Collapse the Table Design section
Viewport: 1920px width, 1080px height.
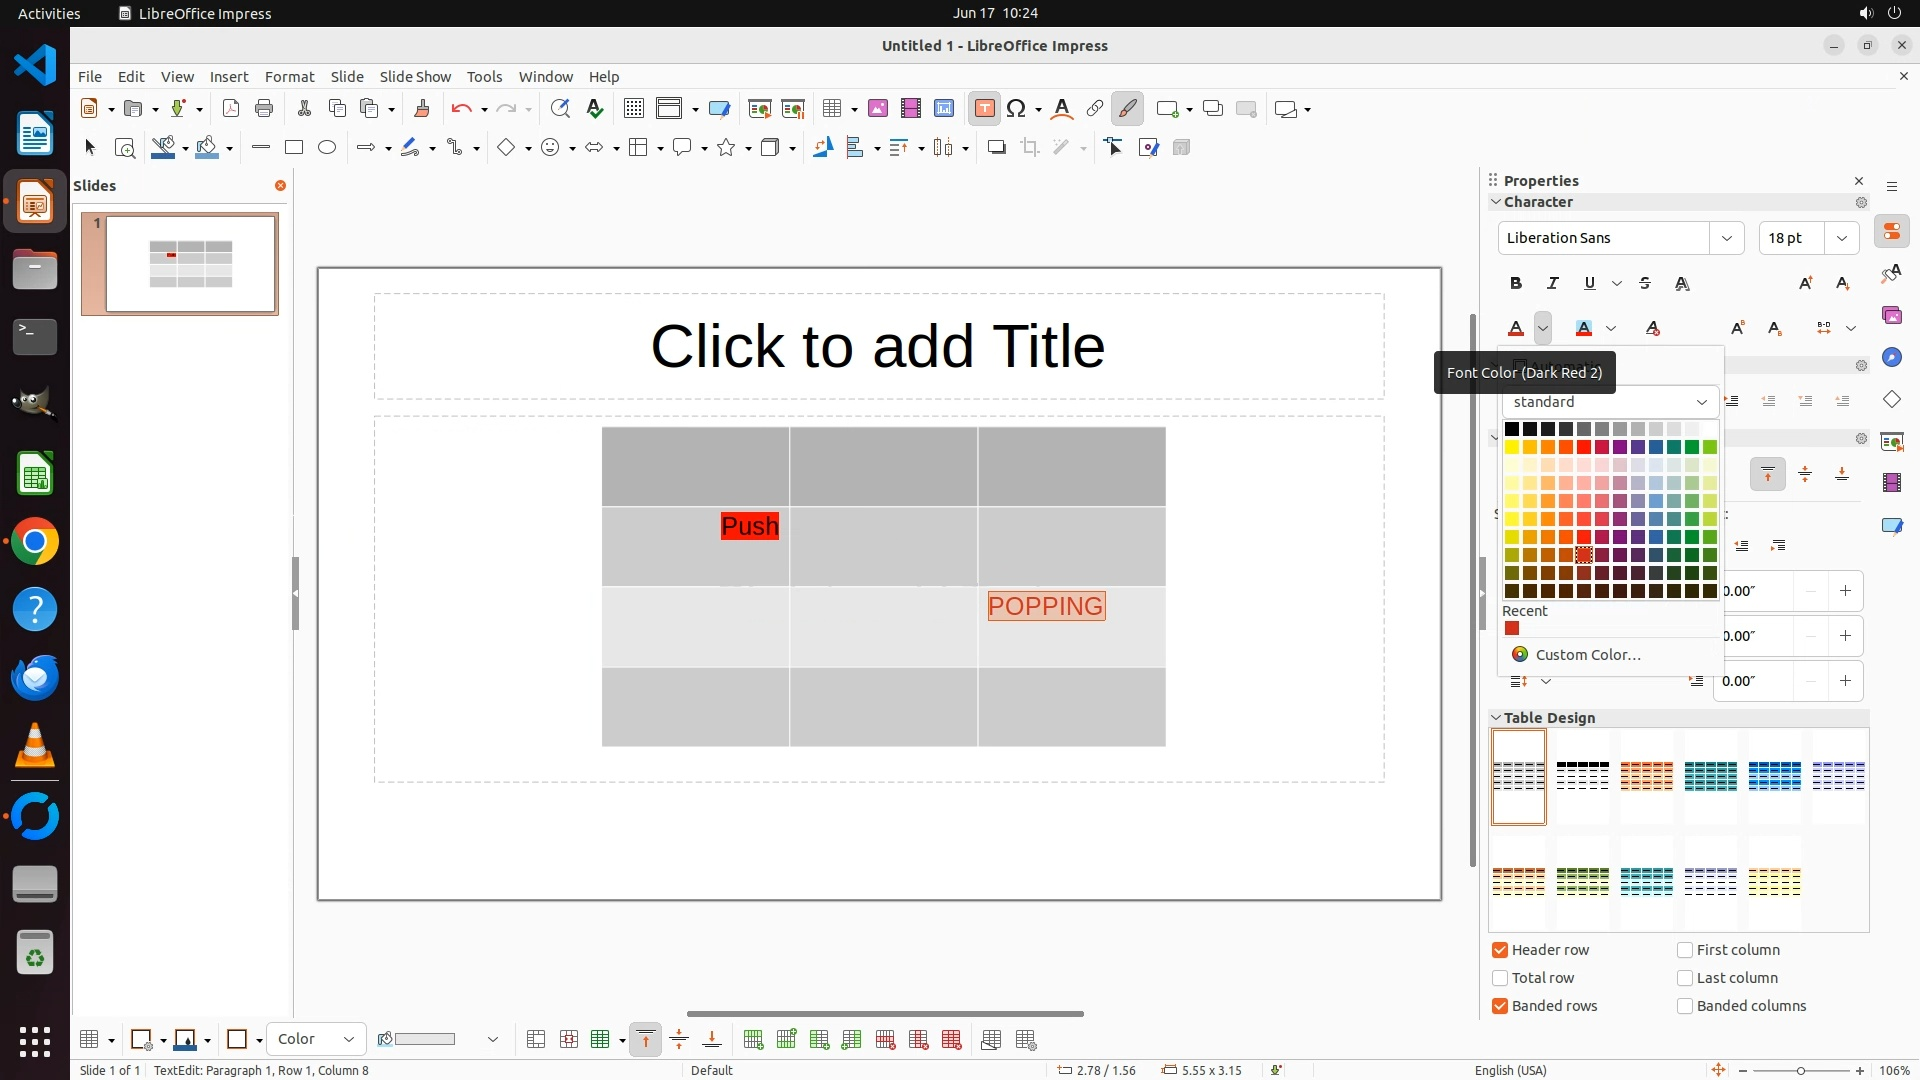[1496, 718]
